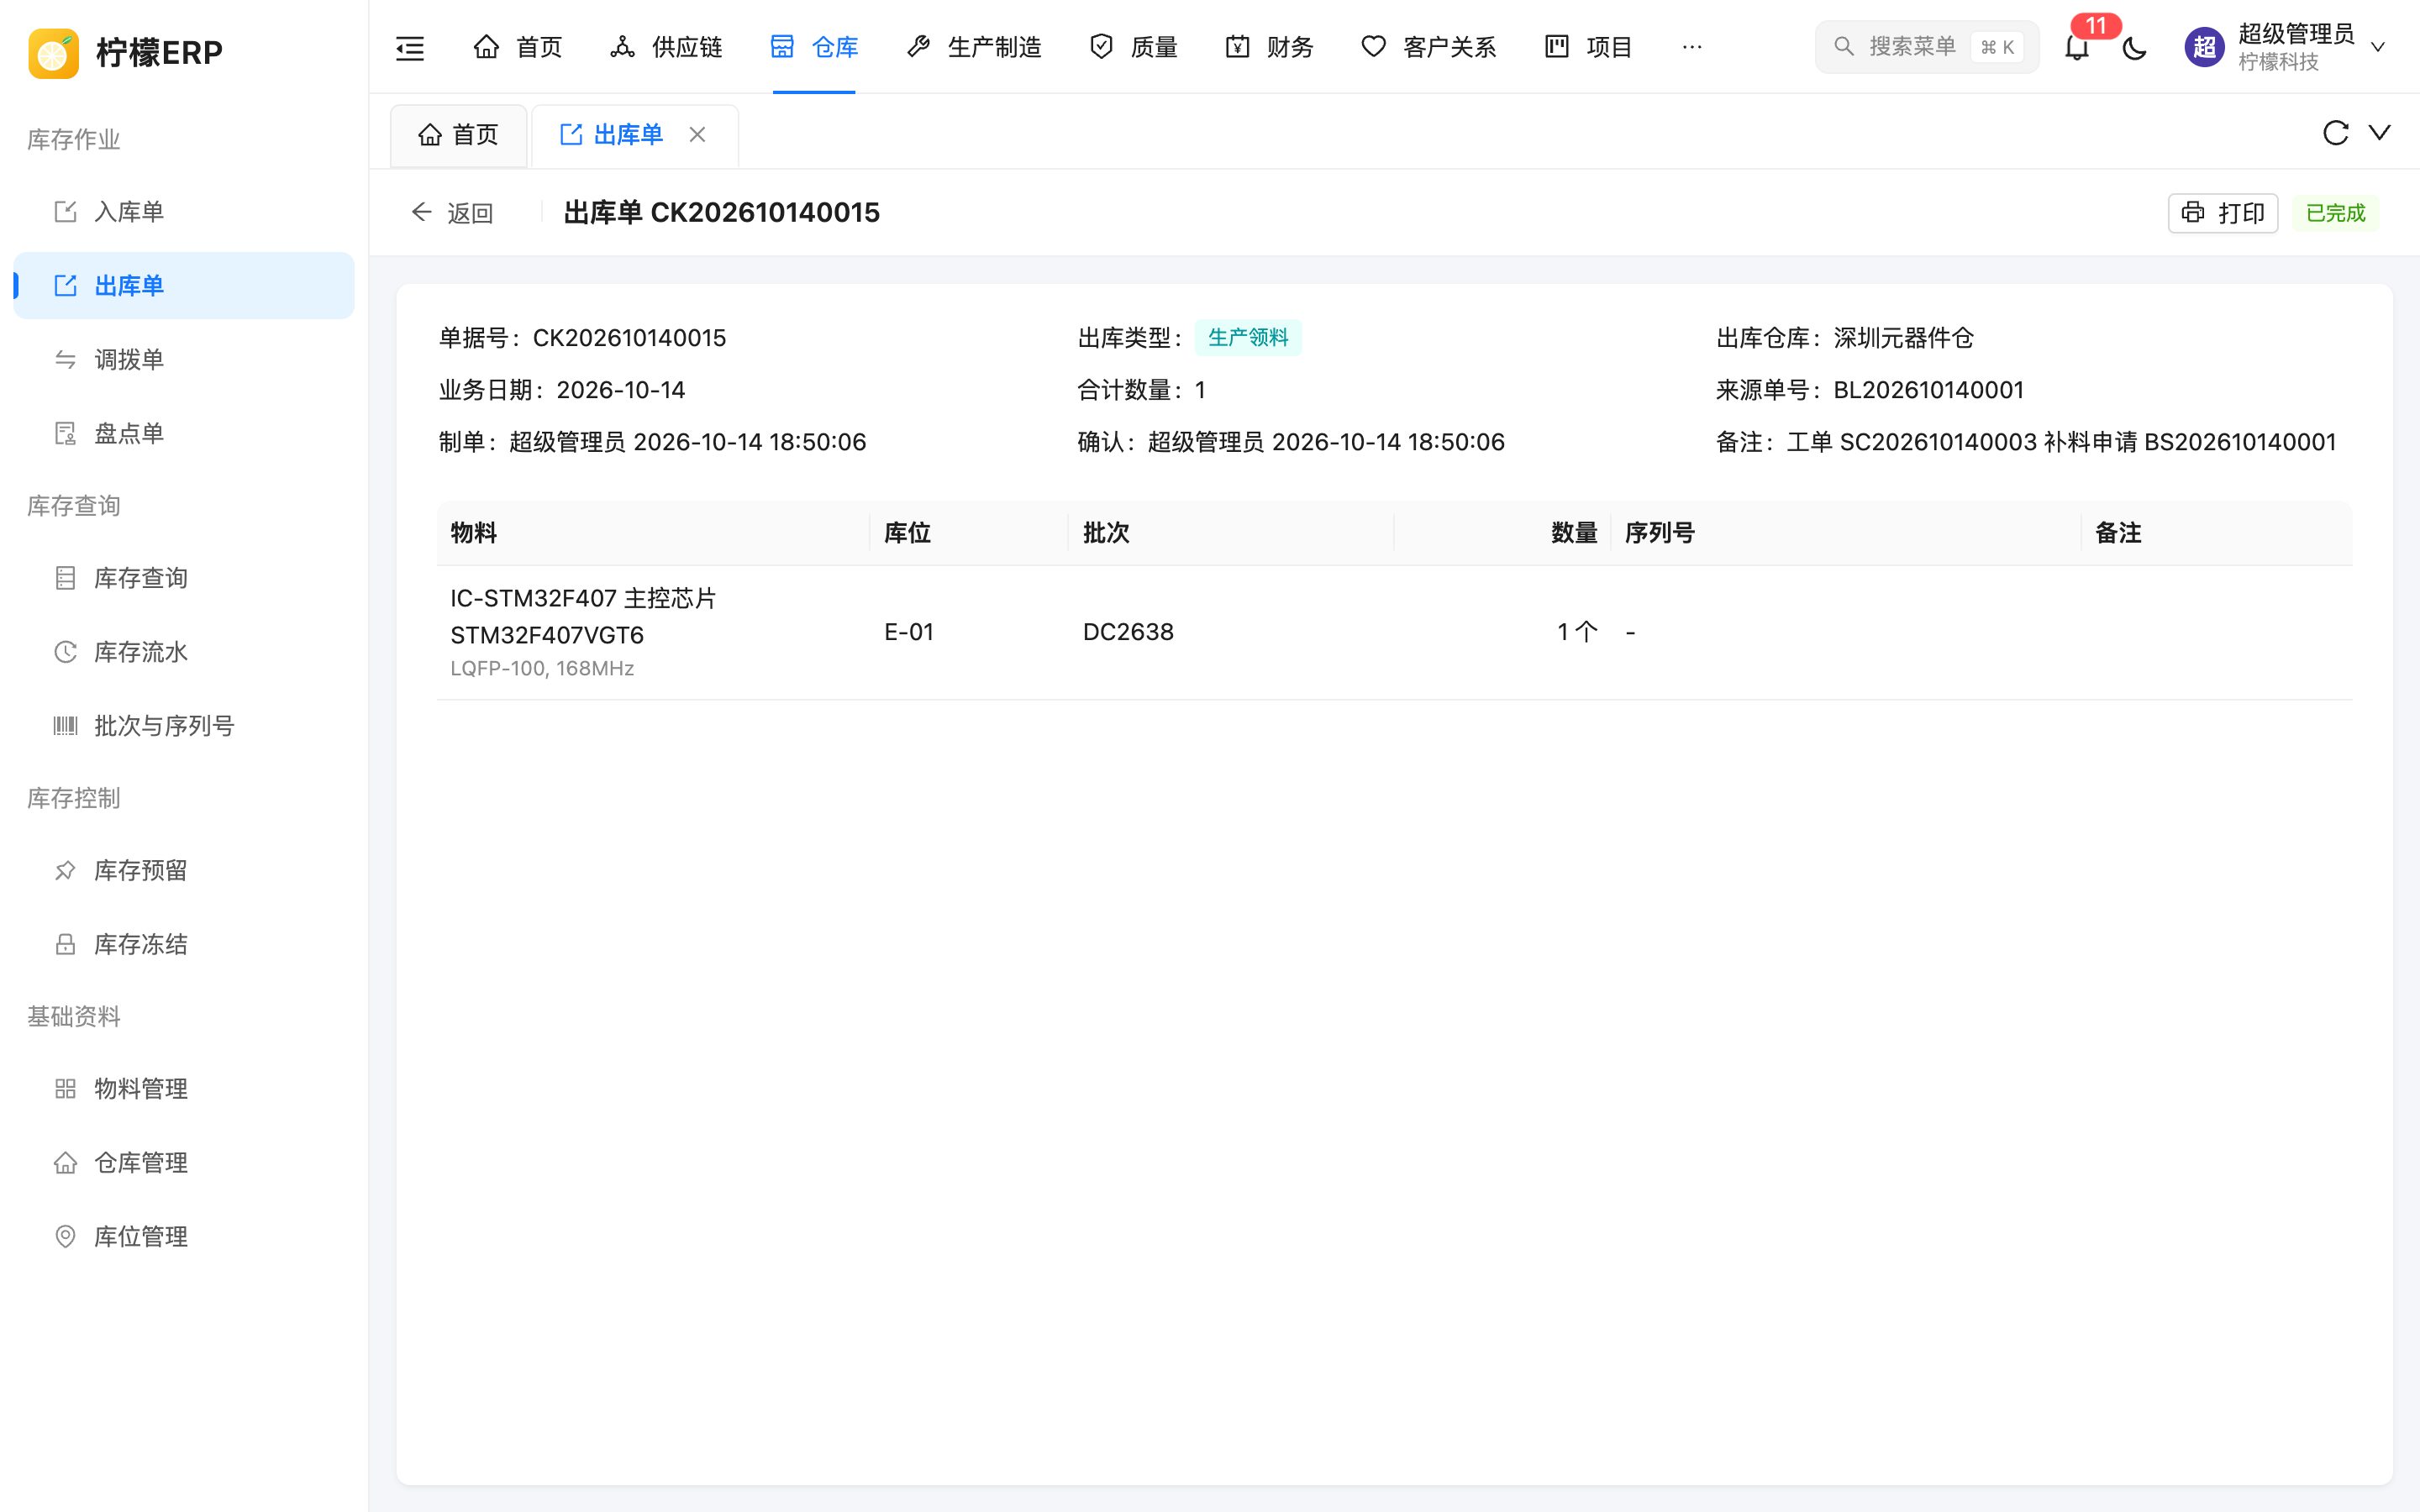Open 库存流水 sidebar item
The image size is (2420, 1512).
[184, 652]
